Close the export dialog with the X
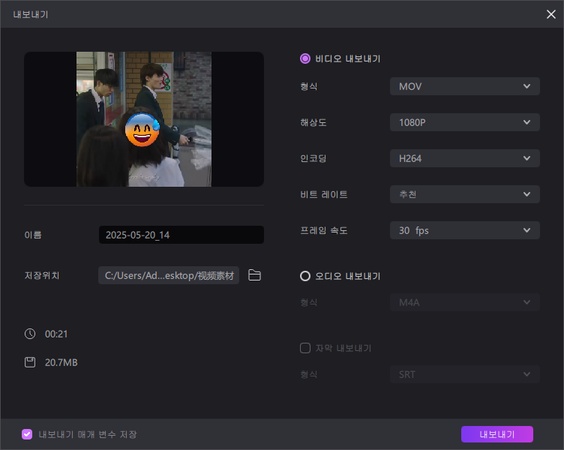 coord(551,14)
